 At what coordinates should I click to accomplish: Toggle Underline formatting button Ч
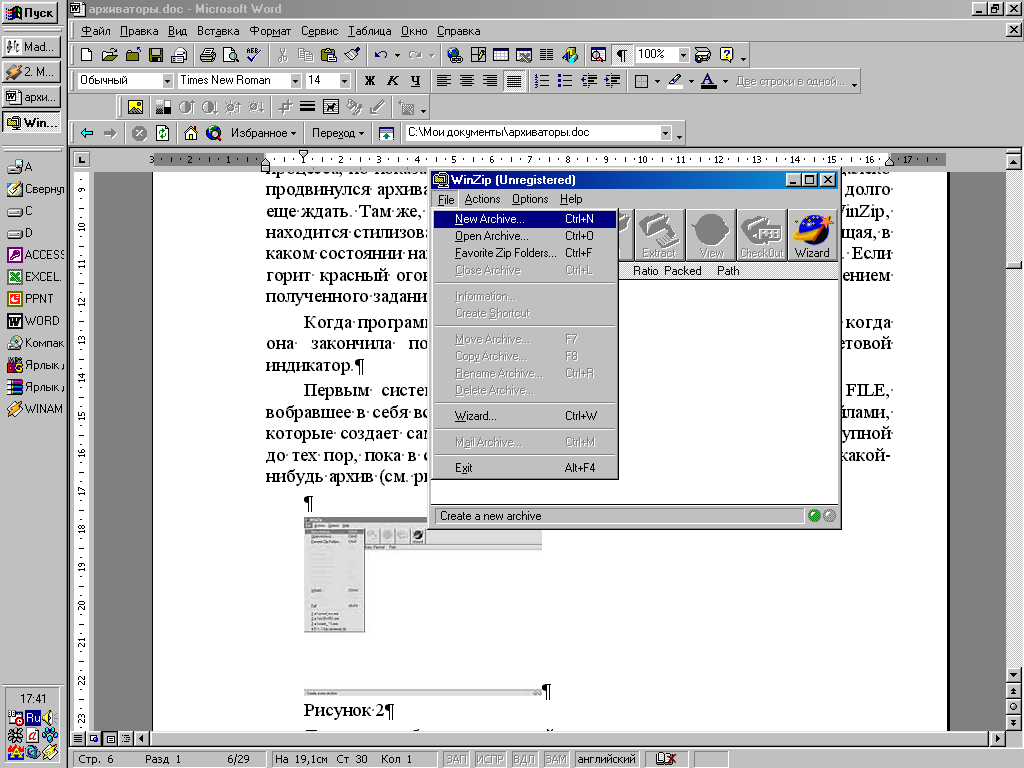(x=415, y=81)
